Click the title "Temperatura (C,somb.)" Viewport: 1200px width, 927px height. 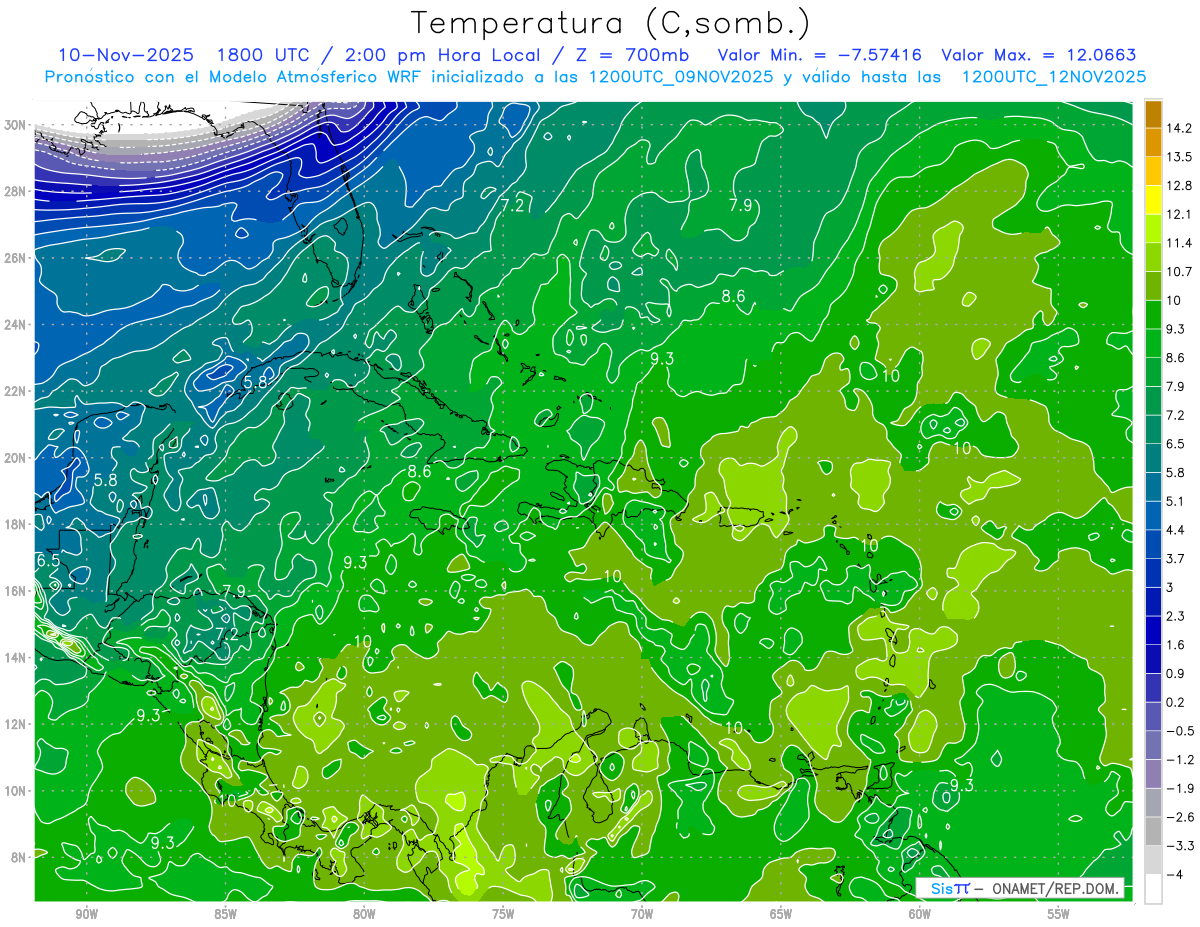tap(611, 23)
